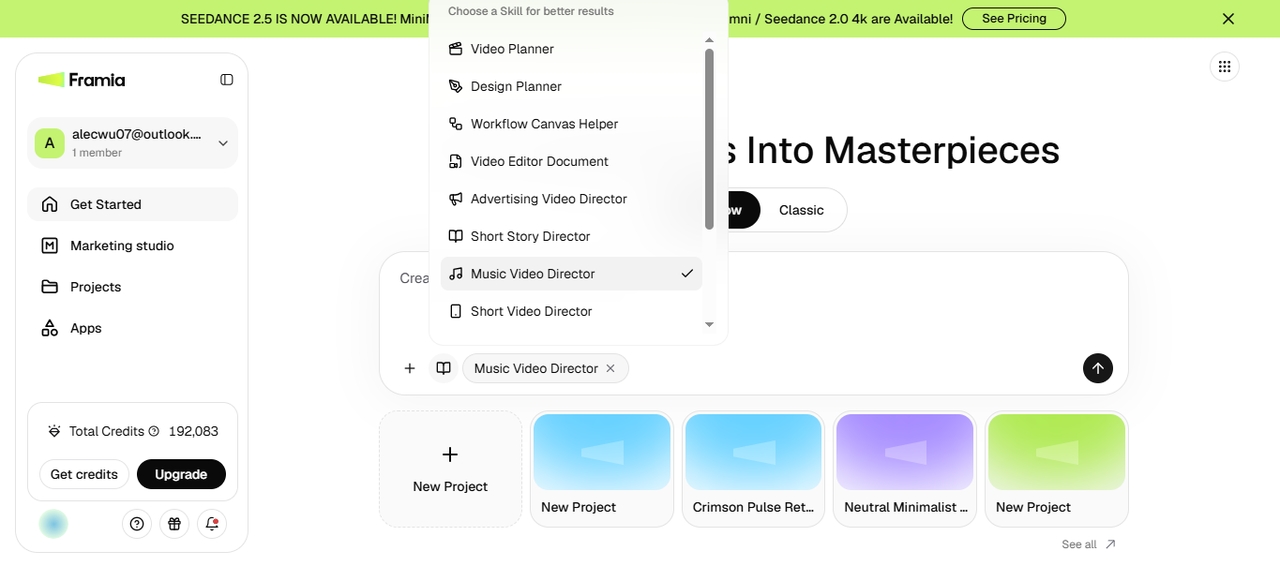This screenshot has height=566, width=1280.
Task: Open Get Started page
Action: pos(133,204)
